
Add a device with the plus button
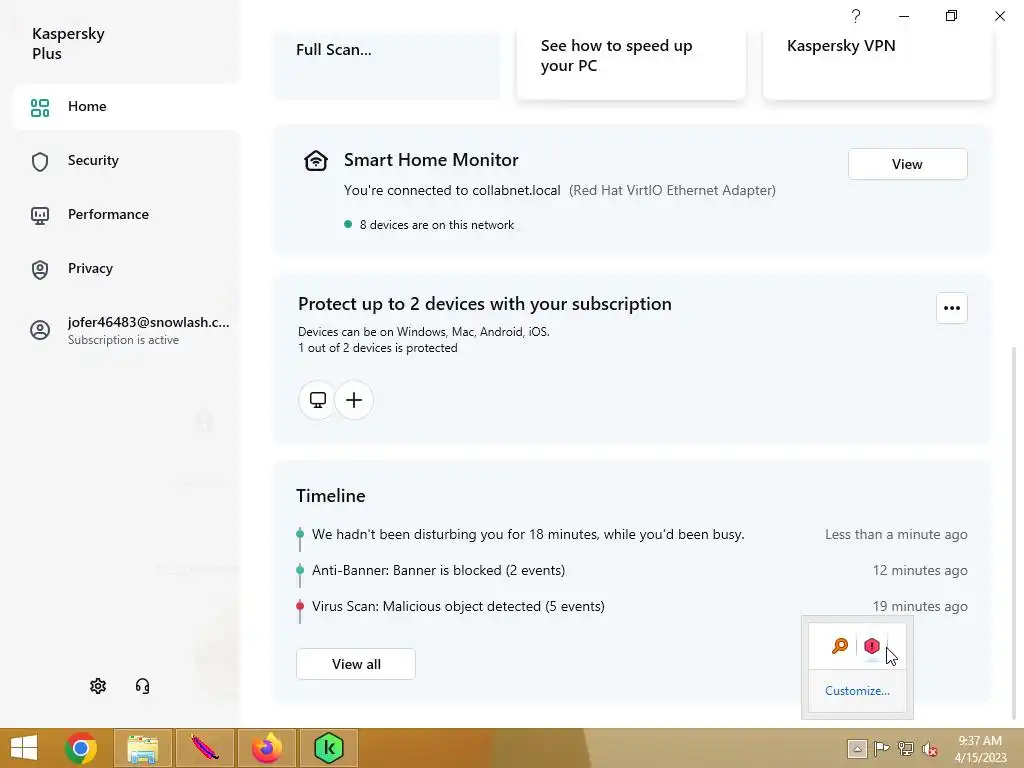pyautogui.click(x=354, y=400)
